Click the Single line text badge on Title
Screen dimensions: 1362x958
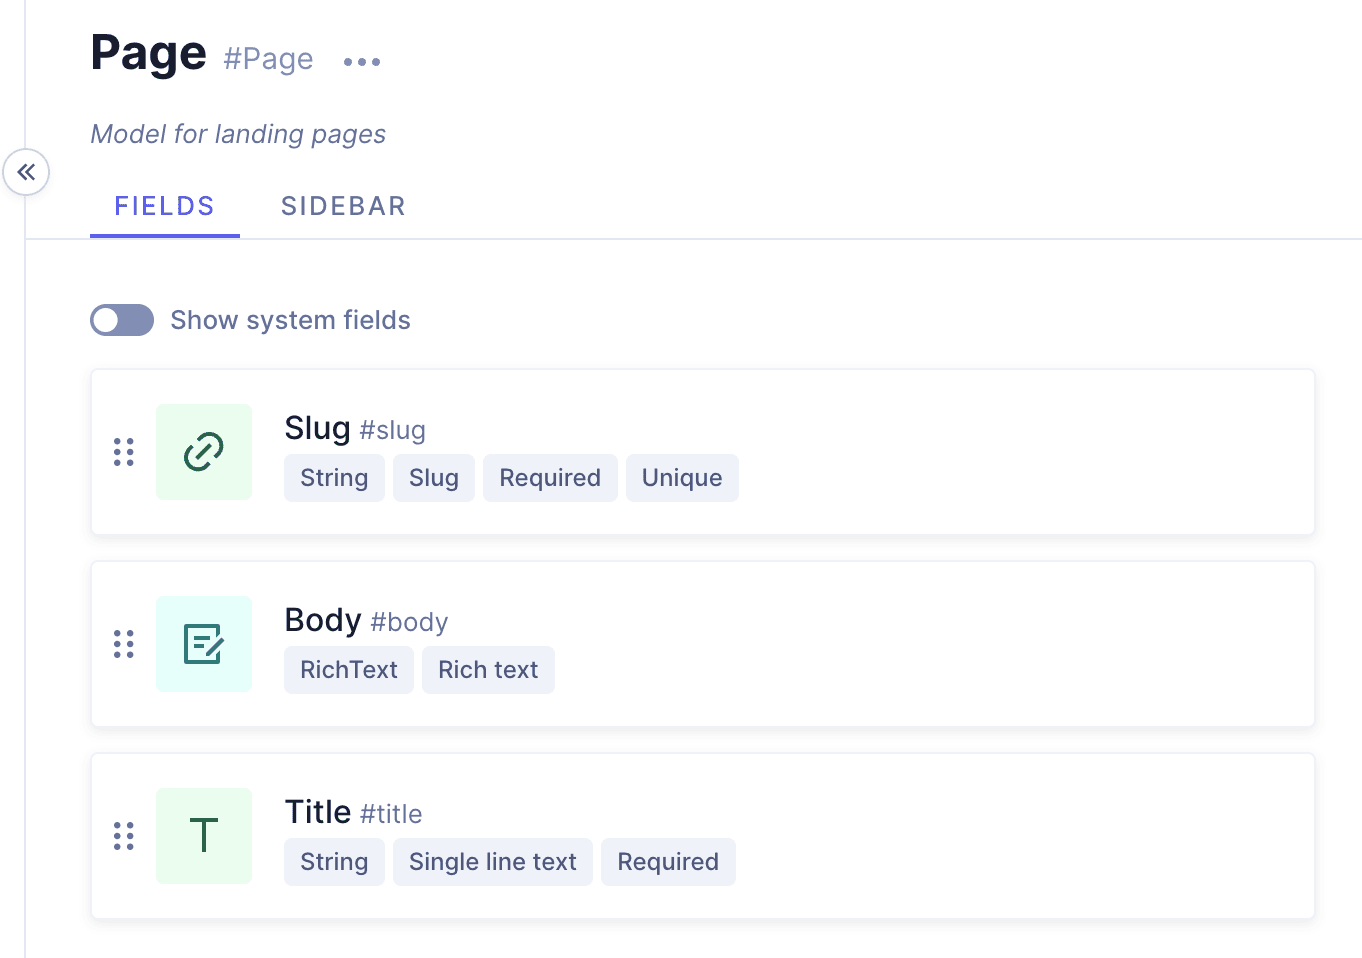(x=492, y=861)
